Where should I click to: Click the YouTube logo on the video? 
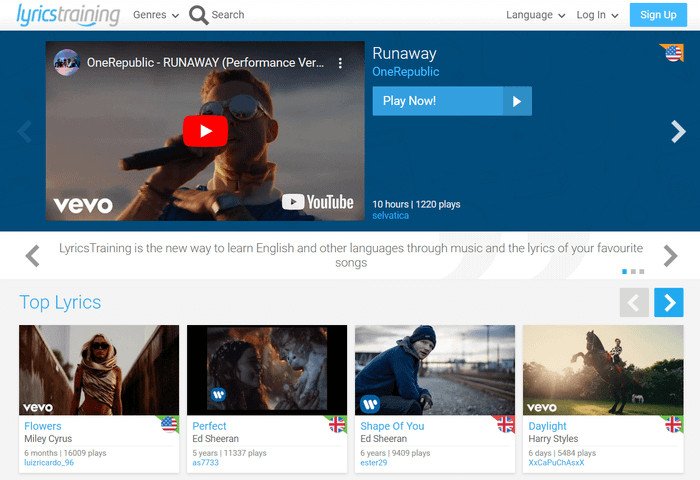(x=317, y=202)
